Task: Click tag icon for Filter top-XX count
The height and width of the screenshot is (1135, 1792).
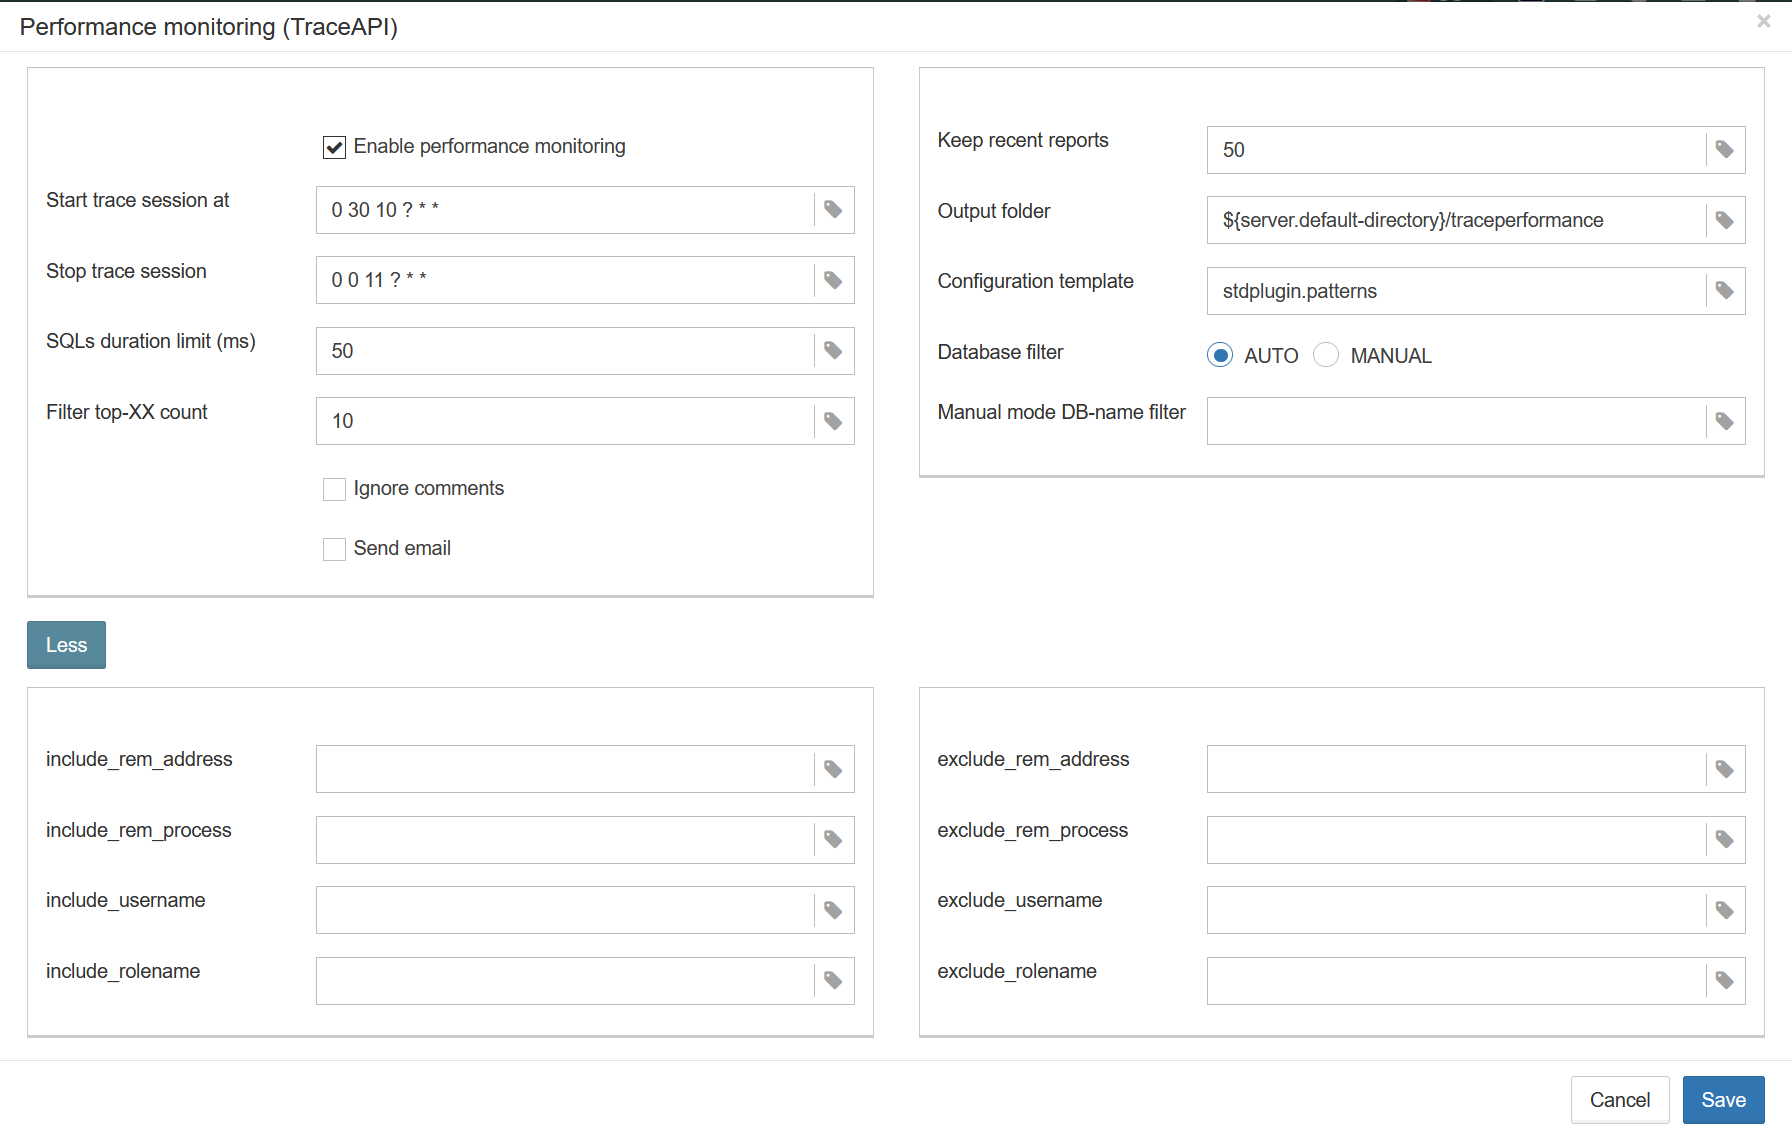Action: point(833,421)
